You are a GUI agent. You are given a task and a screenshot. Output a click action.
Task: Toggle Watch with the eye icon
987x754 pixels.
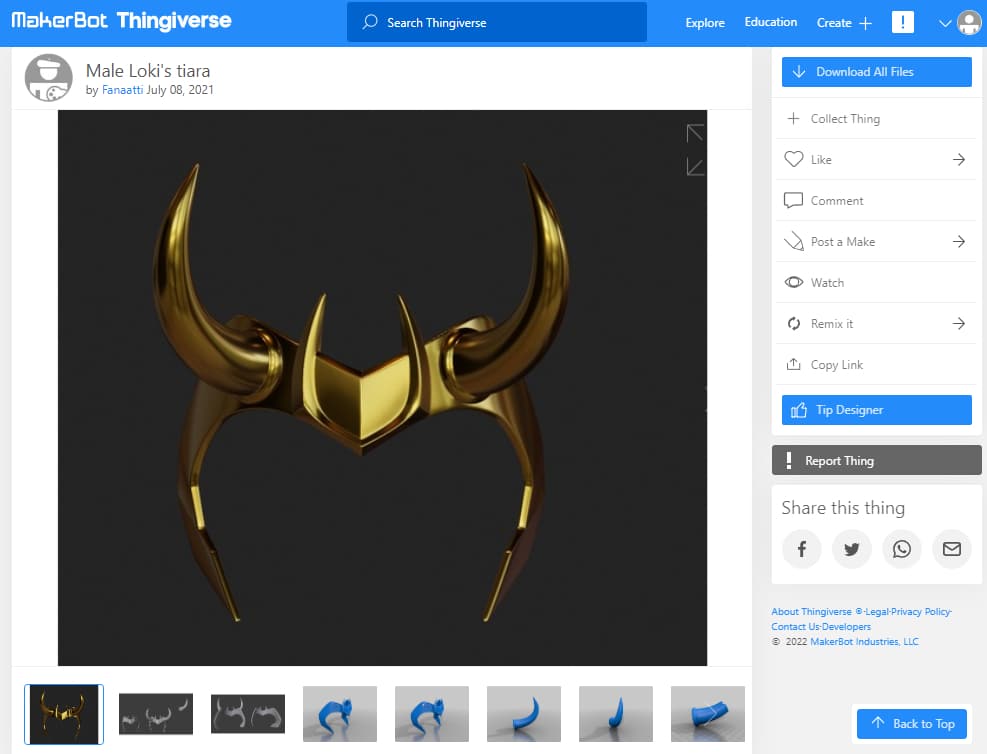(x=794, y=282)
